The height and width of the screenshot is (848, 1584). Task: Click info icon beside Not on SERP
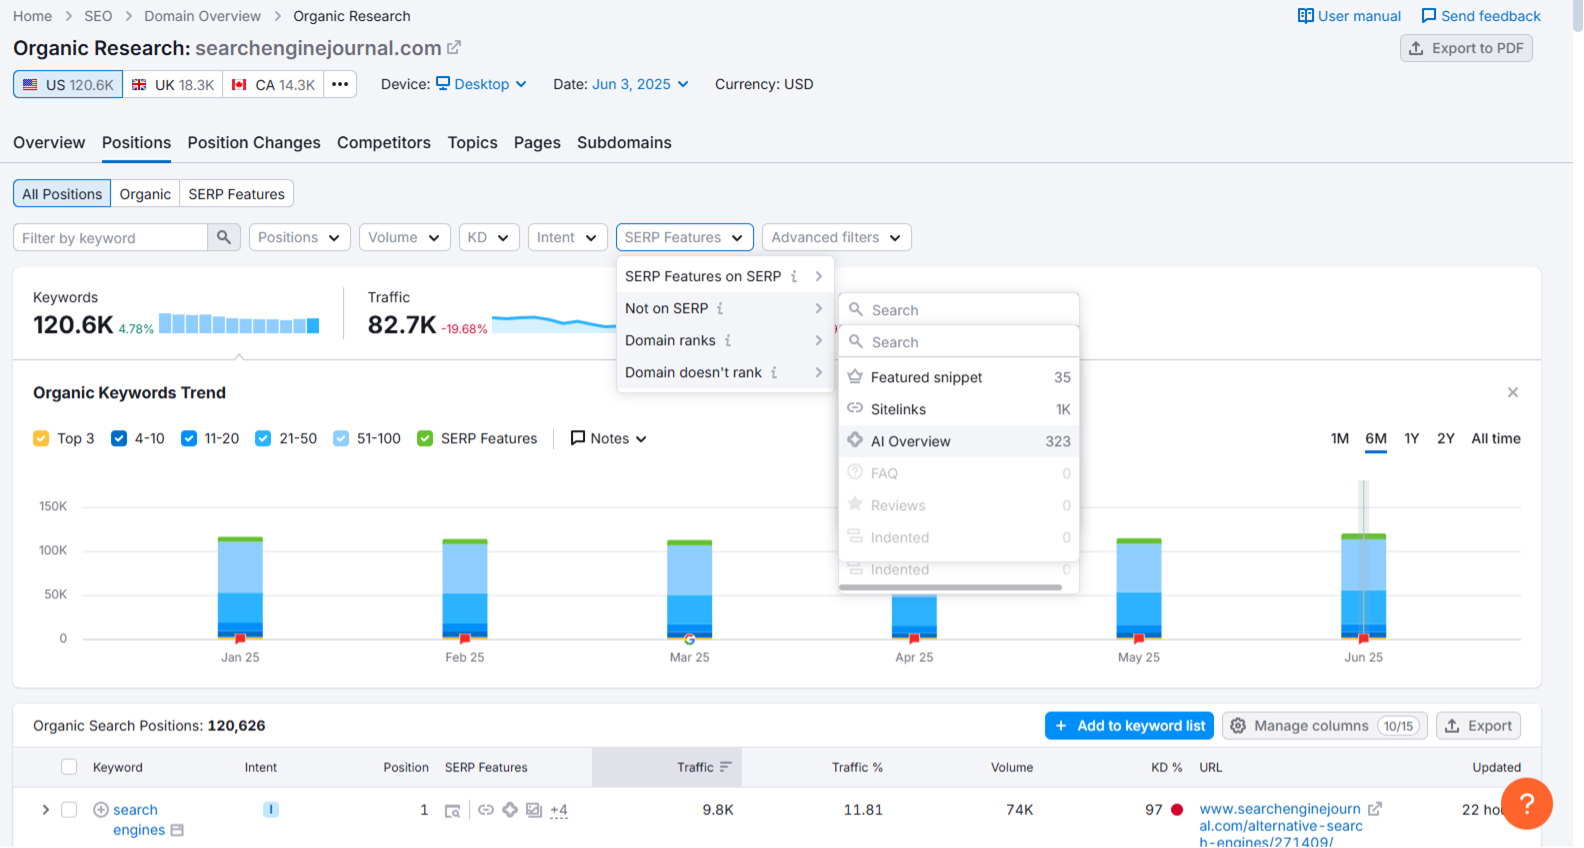pyautogui.click(x=720, y=308)
